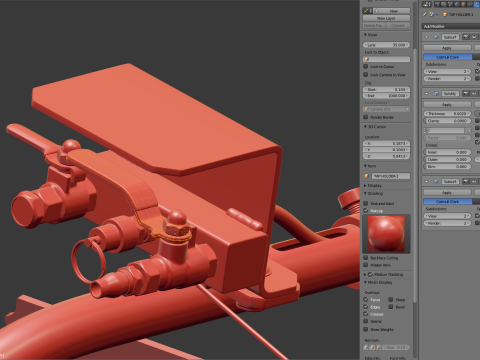Adjust the Solidify Thickness value field
The height and width of the screenshot is (360, 480).
click(447, 114)
